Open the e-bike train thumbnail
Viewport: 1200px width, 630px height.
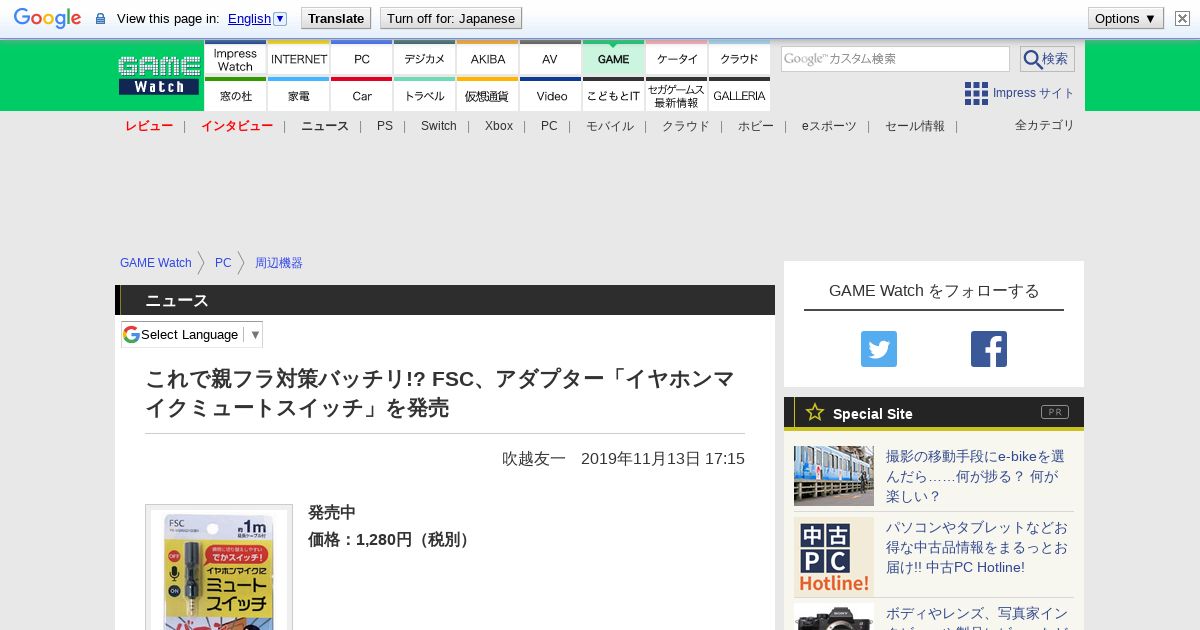click(x=834, y=476)
